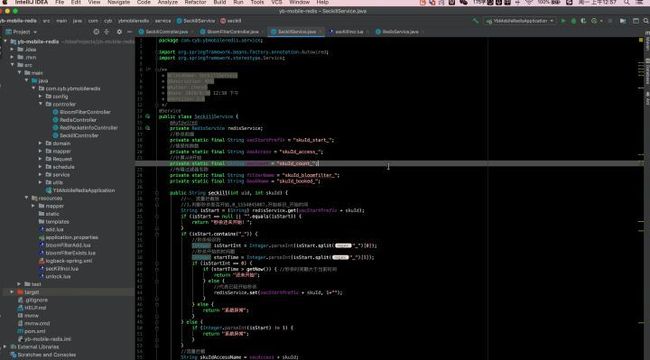Screen dimensions: 650x360
Task: Run the application with green play icon
Action: coord(563,21)
